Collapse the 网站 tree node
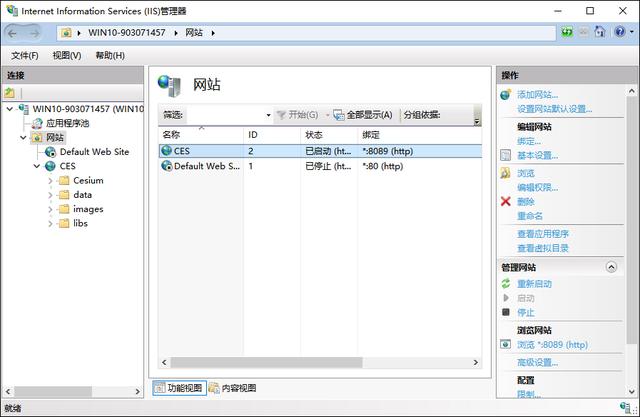The image size is (640, 417). 23,138
